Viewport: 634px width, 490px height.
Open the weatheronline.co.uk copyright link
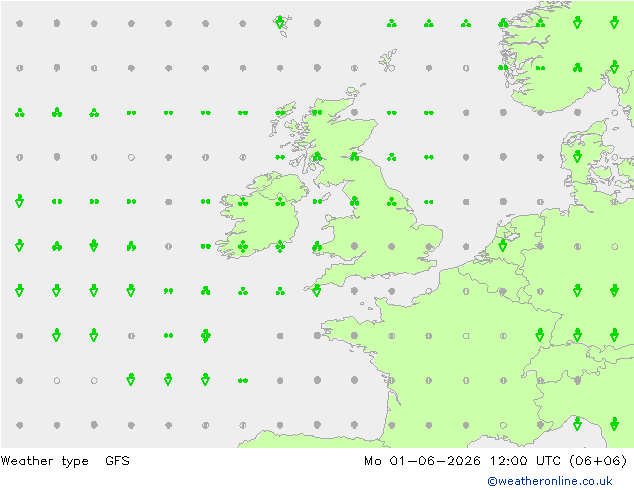(550, 481)
